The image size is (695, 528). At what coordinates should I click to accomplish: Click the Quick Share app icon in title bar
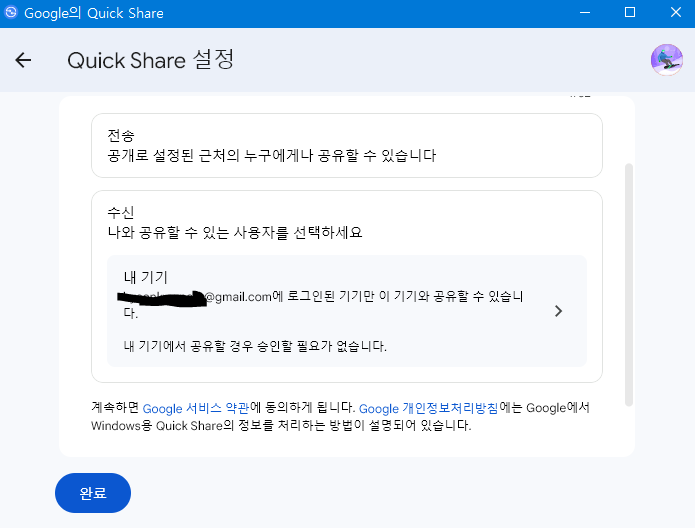pos(11,12)
